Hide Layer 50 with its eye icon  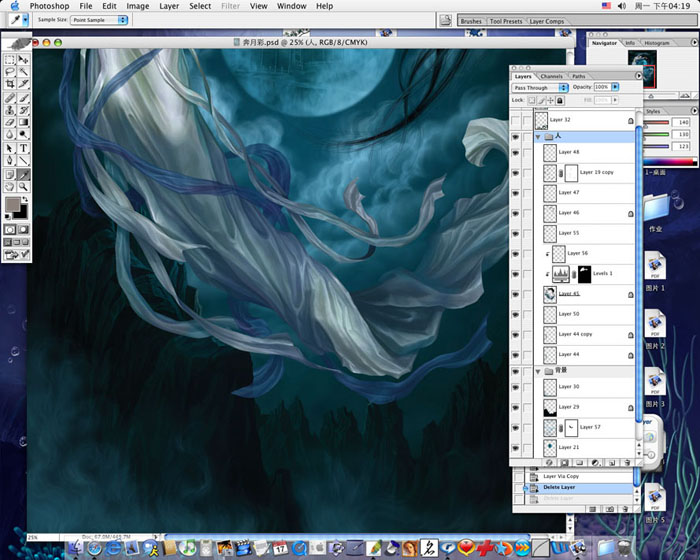516,314
